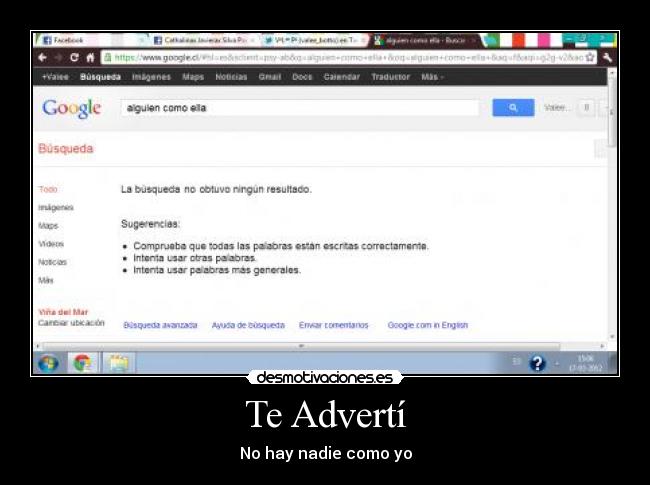Click the browser back arrow
This screenshot has width=650, height=485.
(x=42, y=57)
